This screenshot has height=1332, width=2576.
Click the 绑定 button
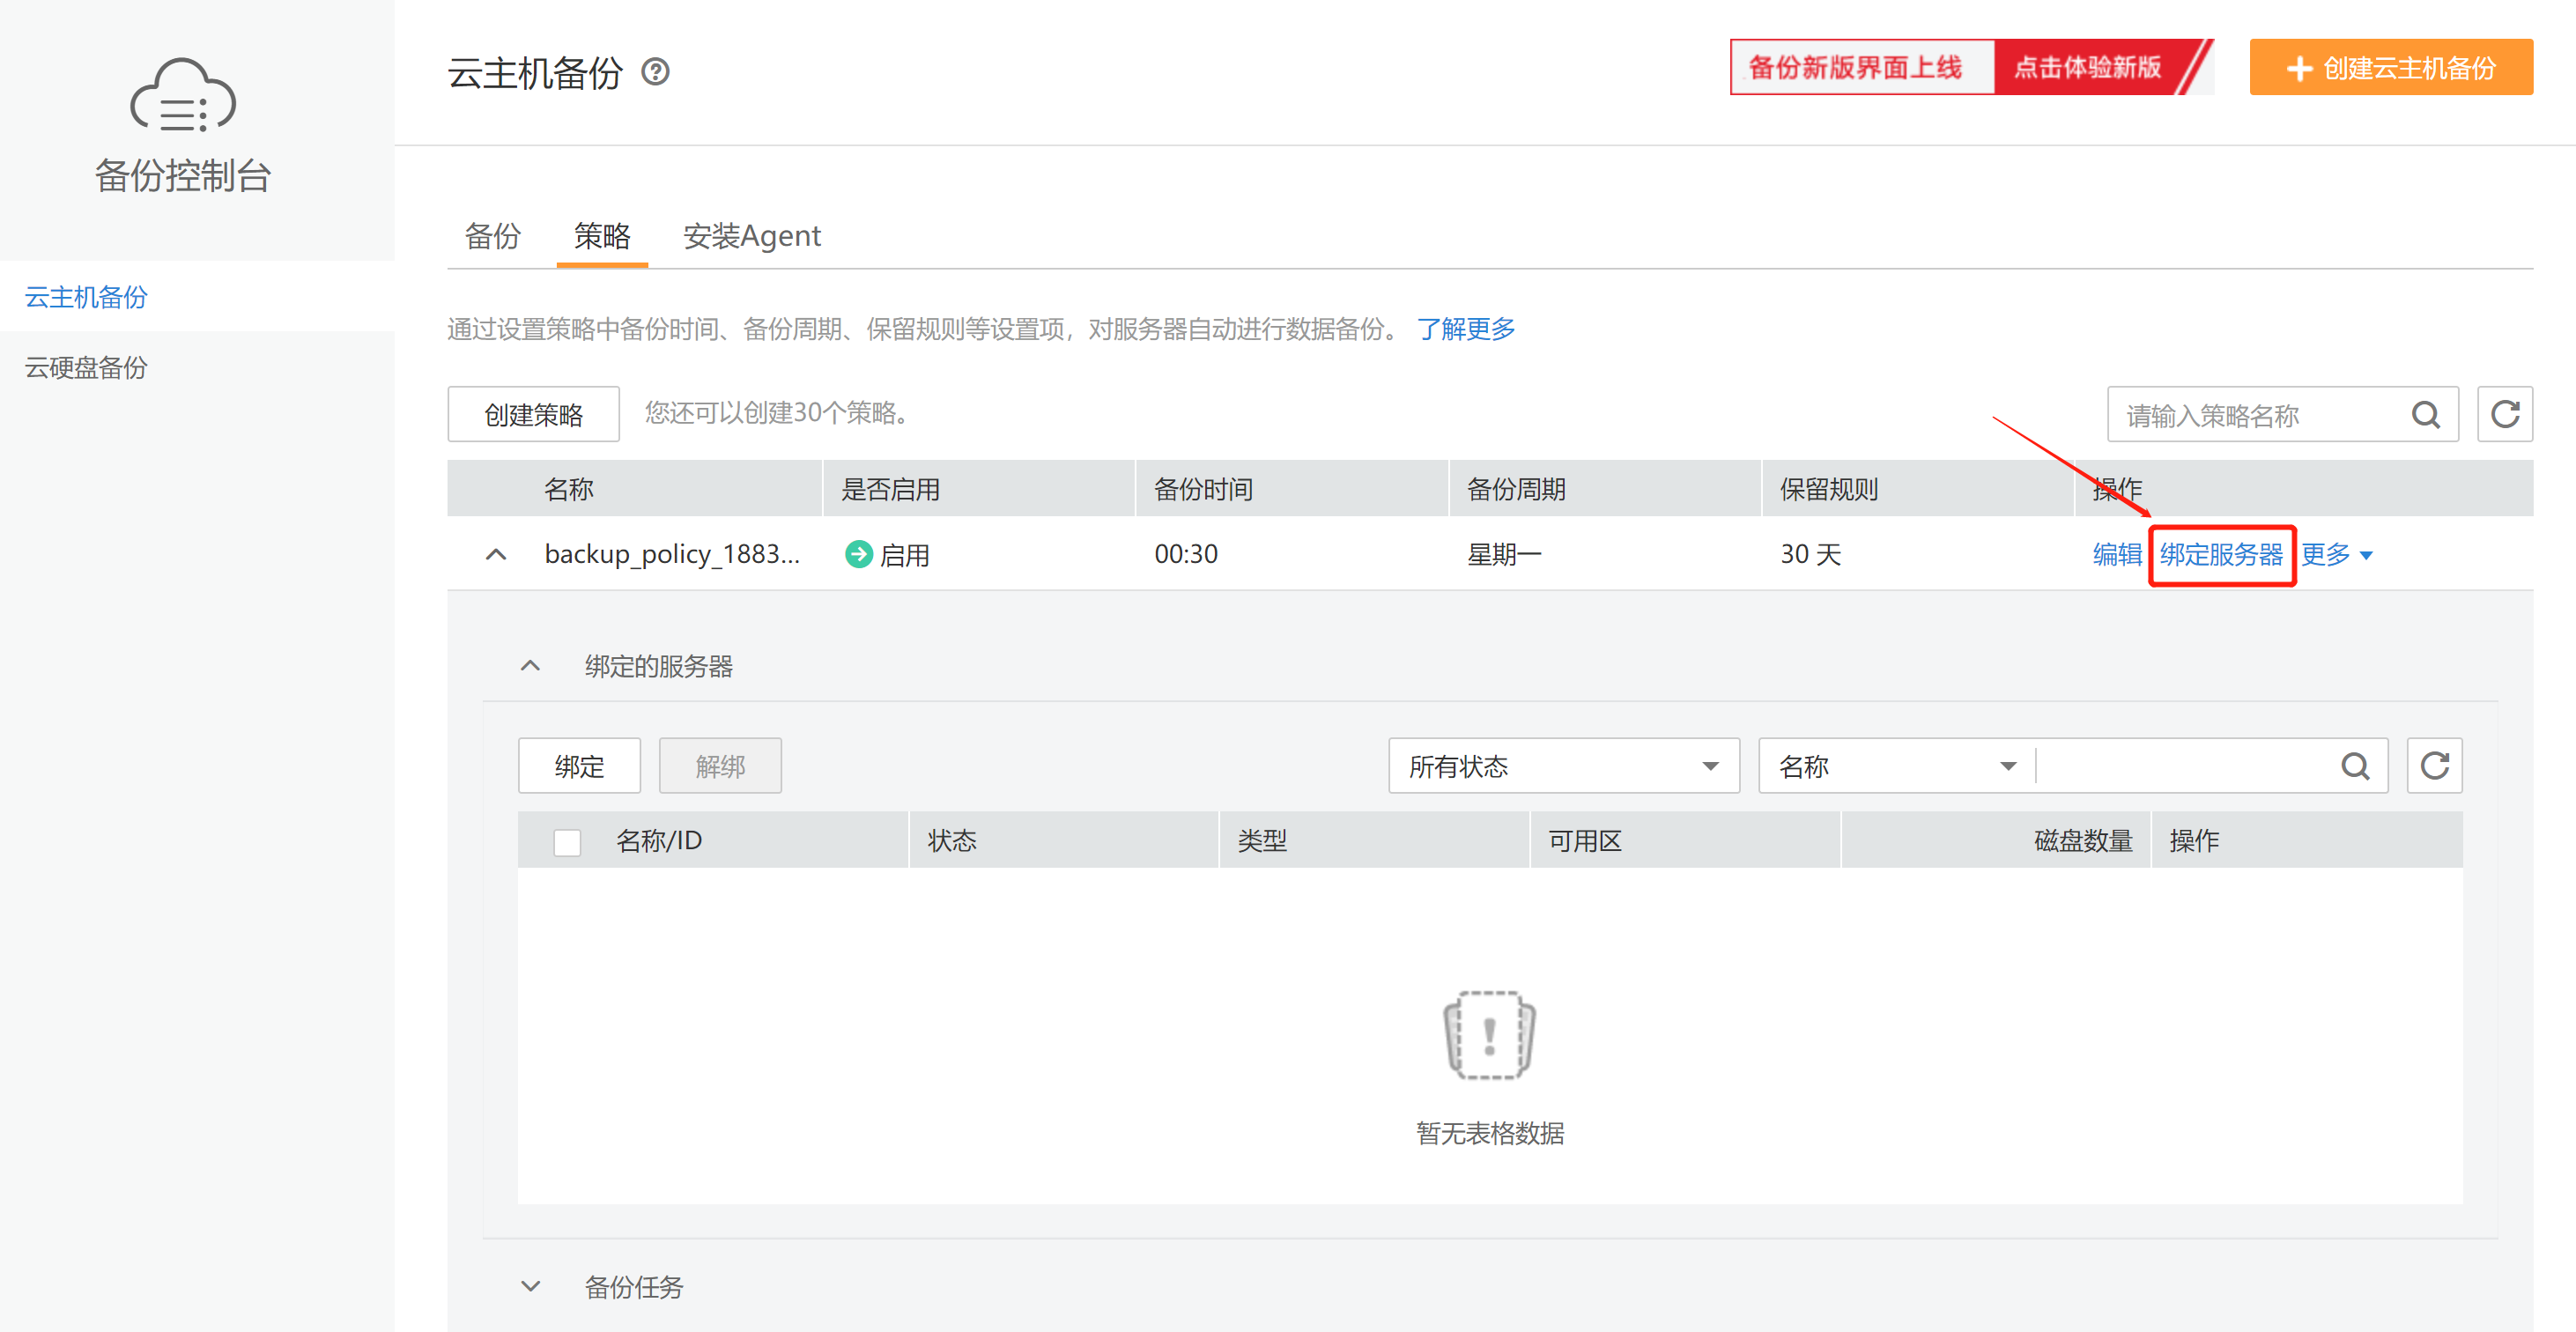point(579,766)
